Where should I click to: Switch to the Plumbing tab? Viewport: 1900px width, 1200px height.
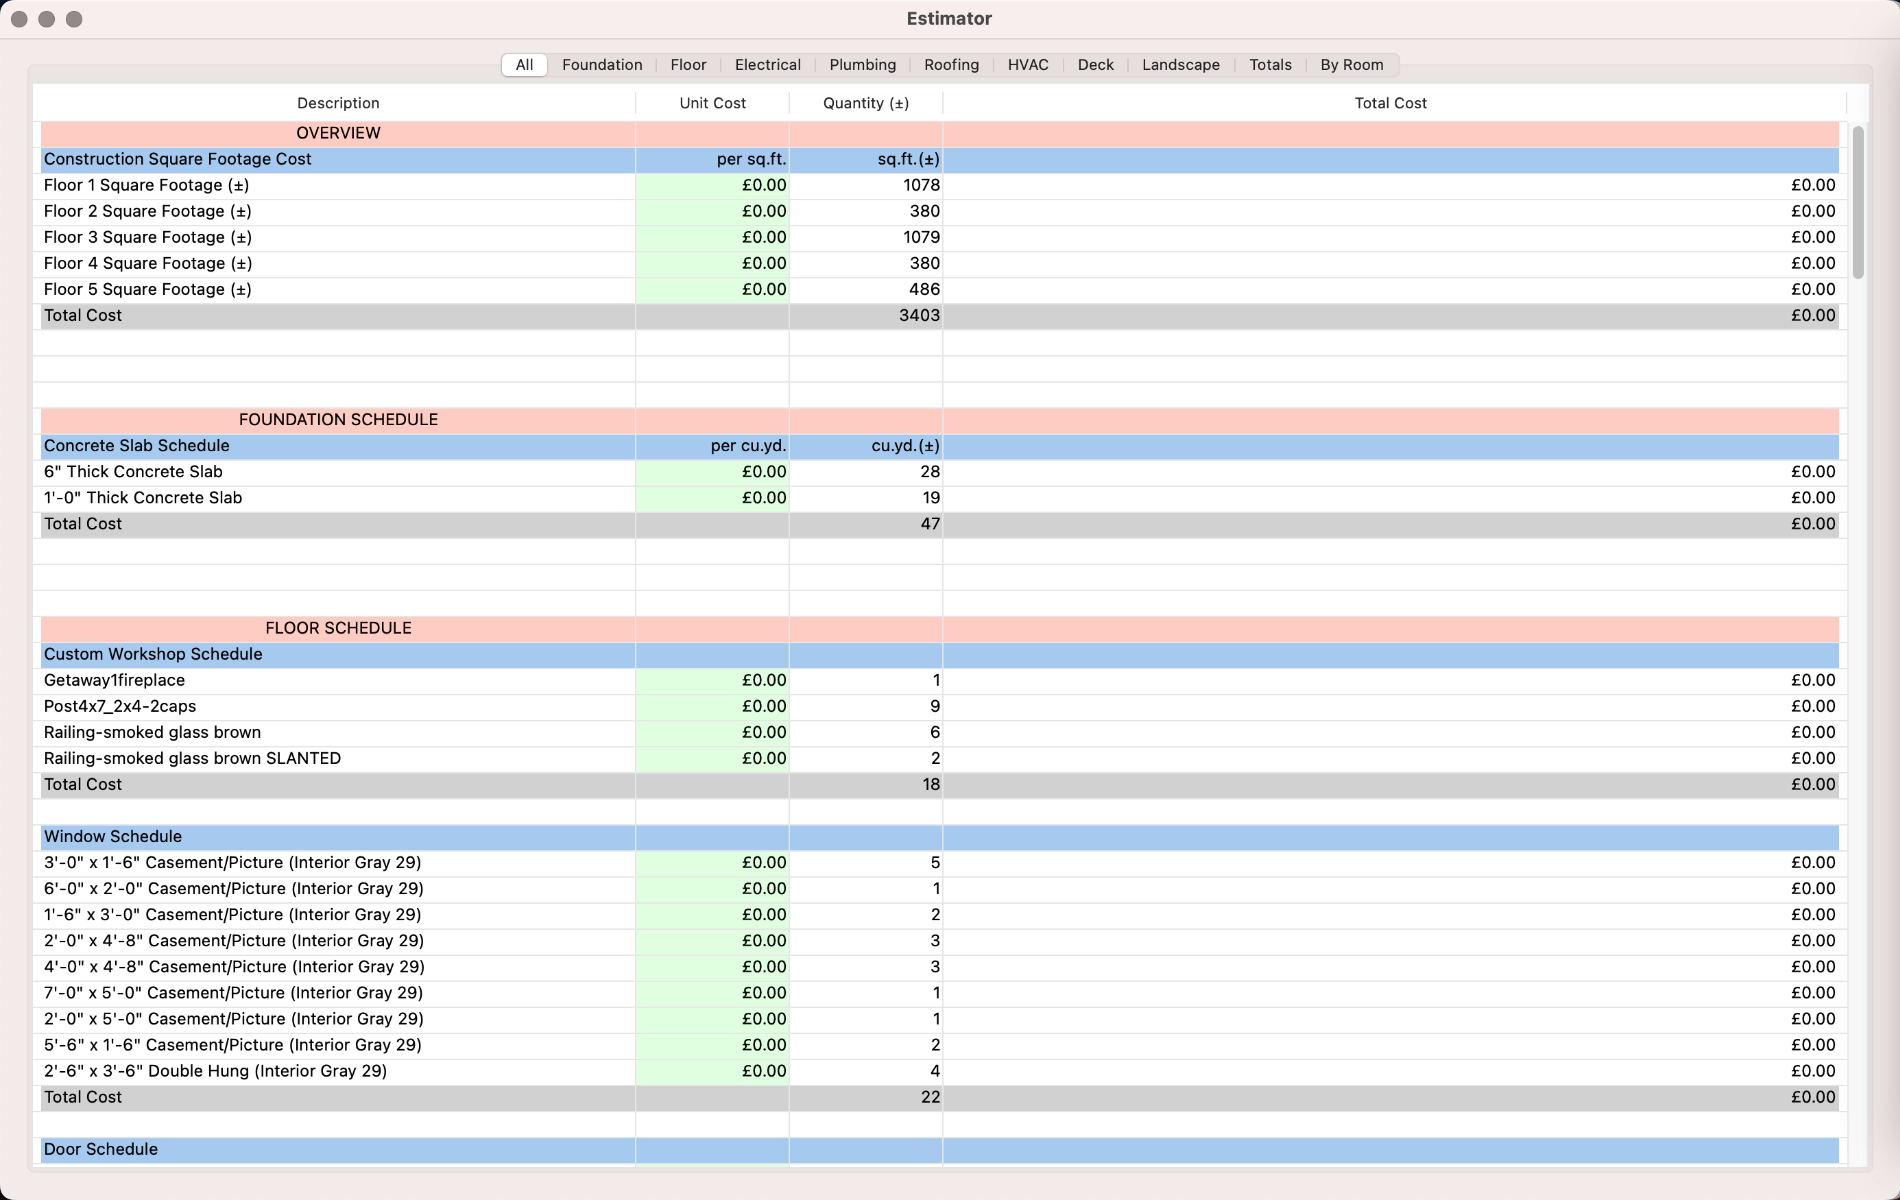point(862,64)
